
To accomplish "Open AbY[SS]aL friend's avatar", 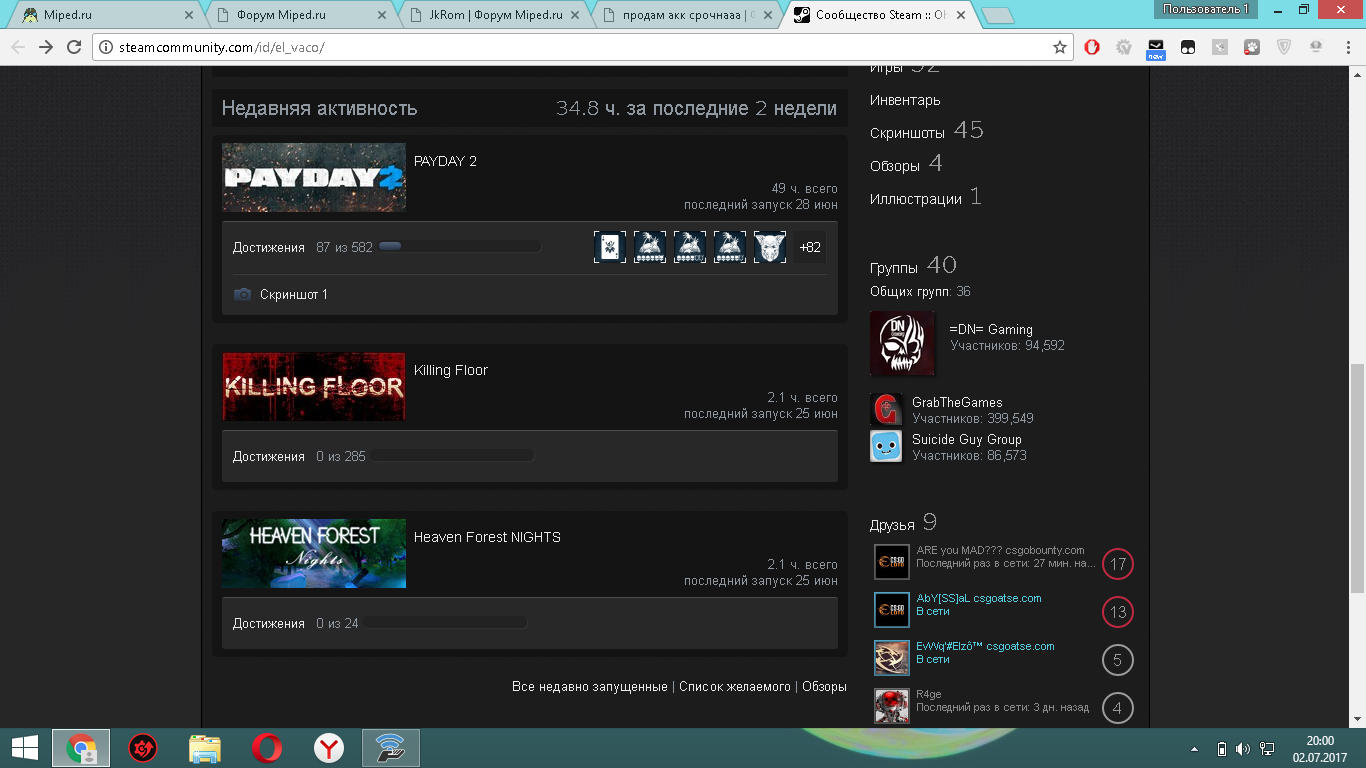I will click(892, 610).
